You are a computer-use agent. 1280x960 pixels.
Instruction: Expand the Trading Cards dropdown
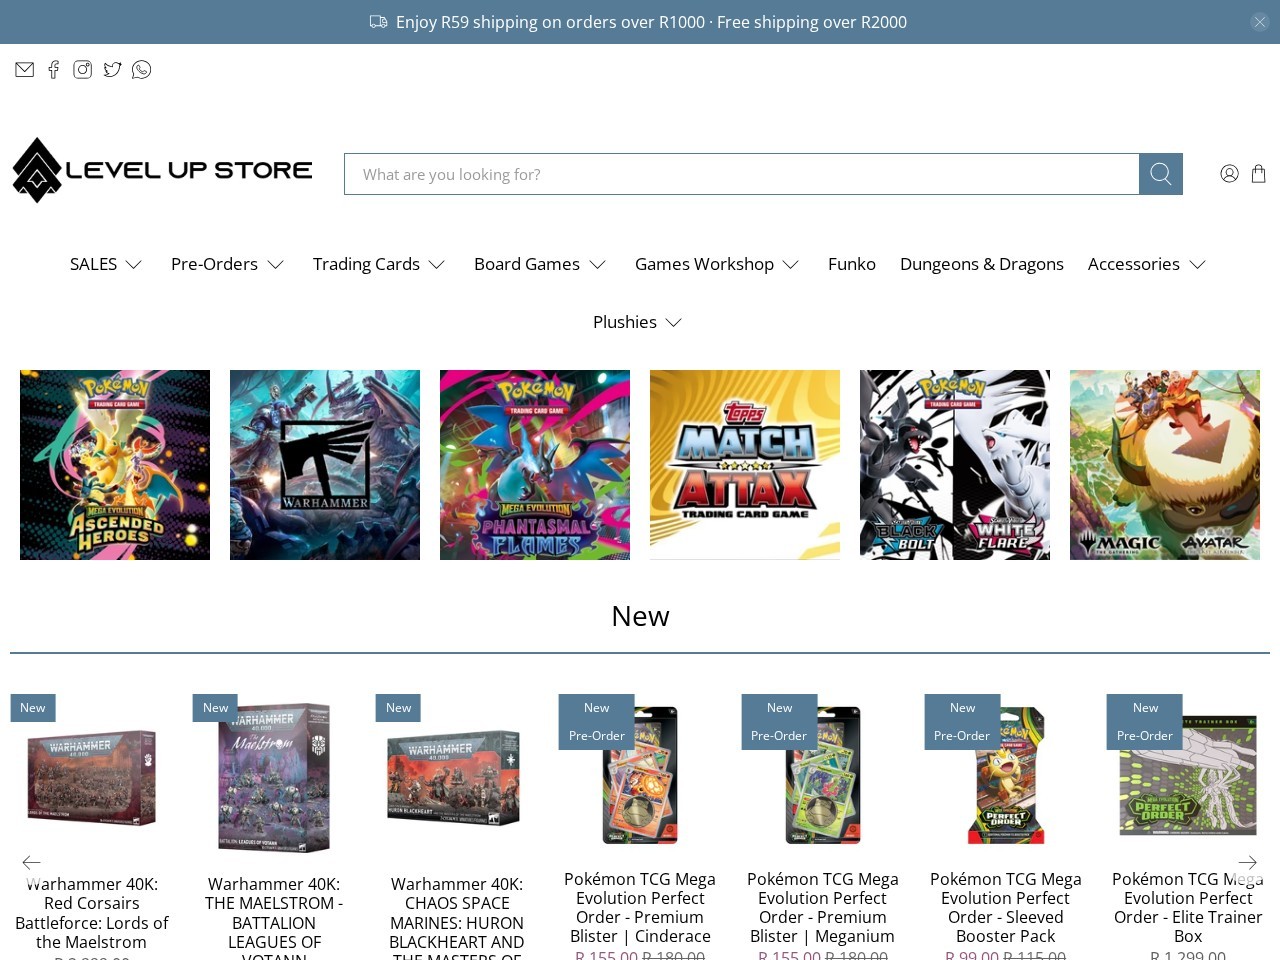[x=367, y=264]
